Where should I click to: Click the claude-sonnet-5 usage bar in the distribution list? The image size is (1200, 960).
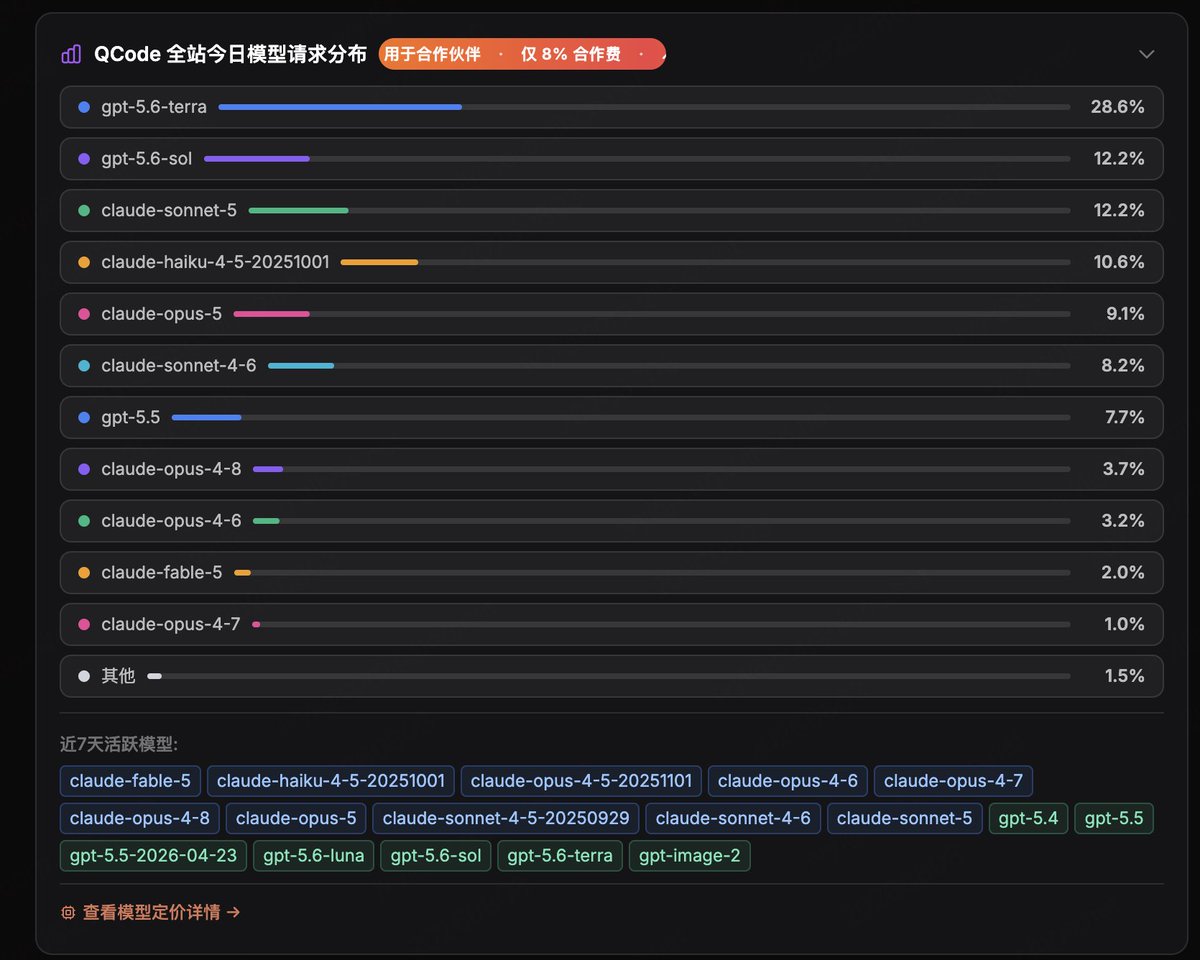[659, 210]
